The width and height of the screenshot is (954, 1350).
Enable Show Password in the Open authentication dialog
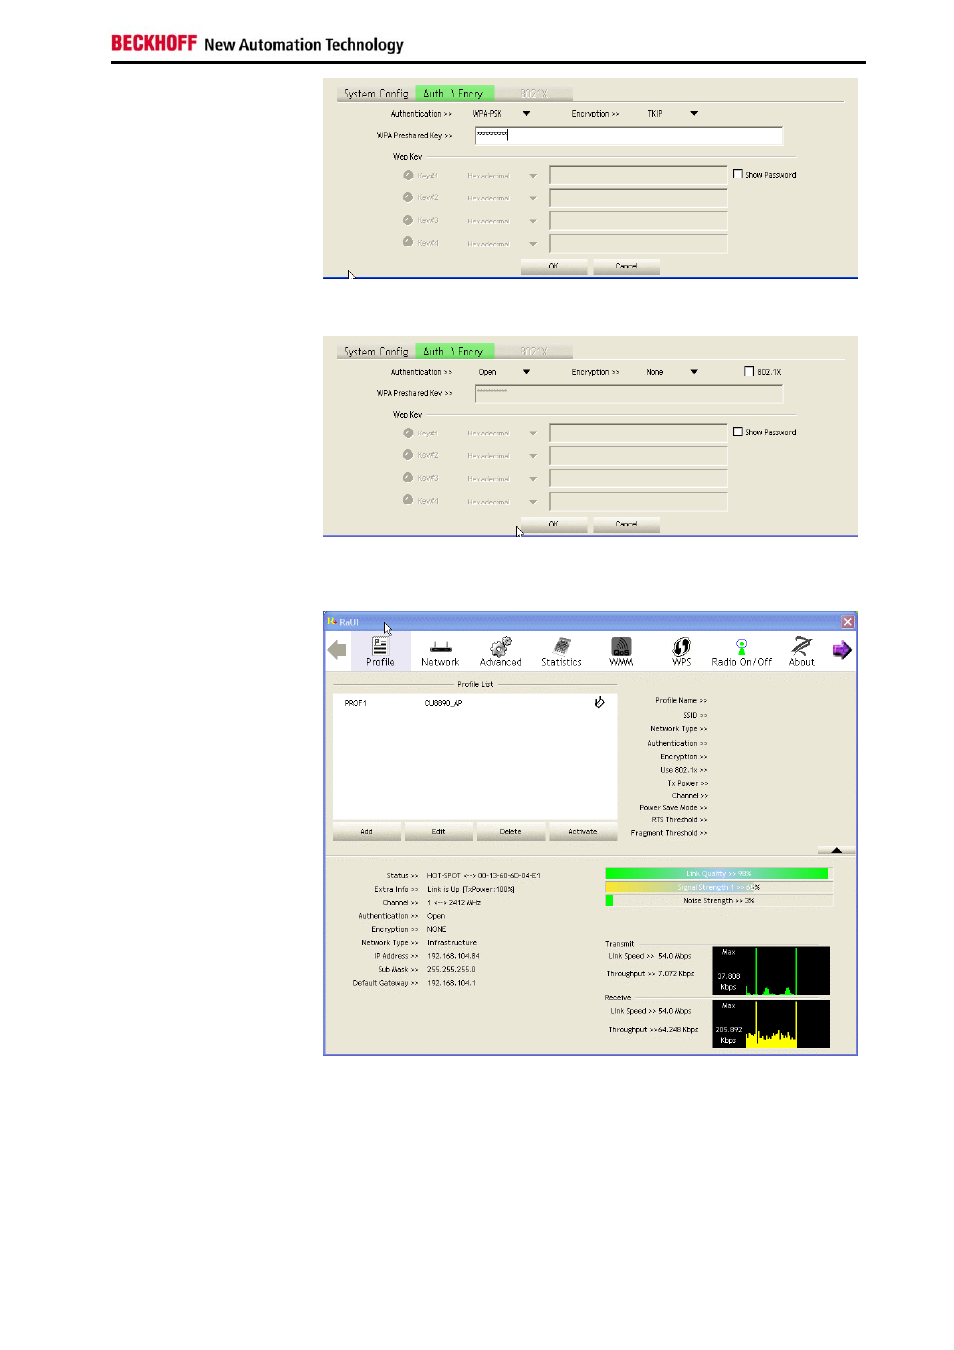pos(738,432)
